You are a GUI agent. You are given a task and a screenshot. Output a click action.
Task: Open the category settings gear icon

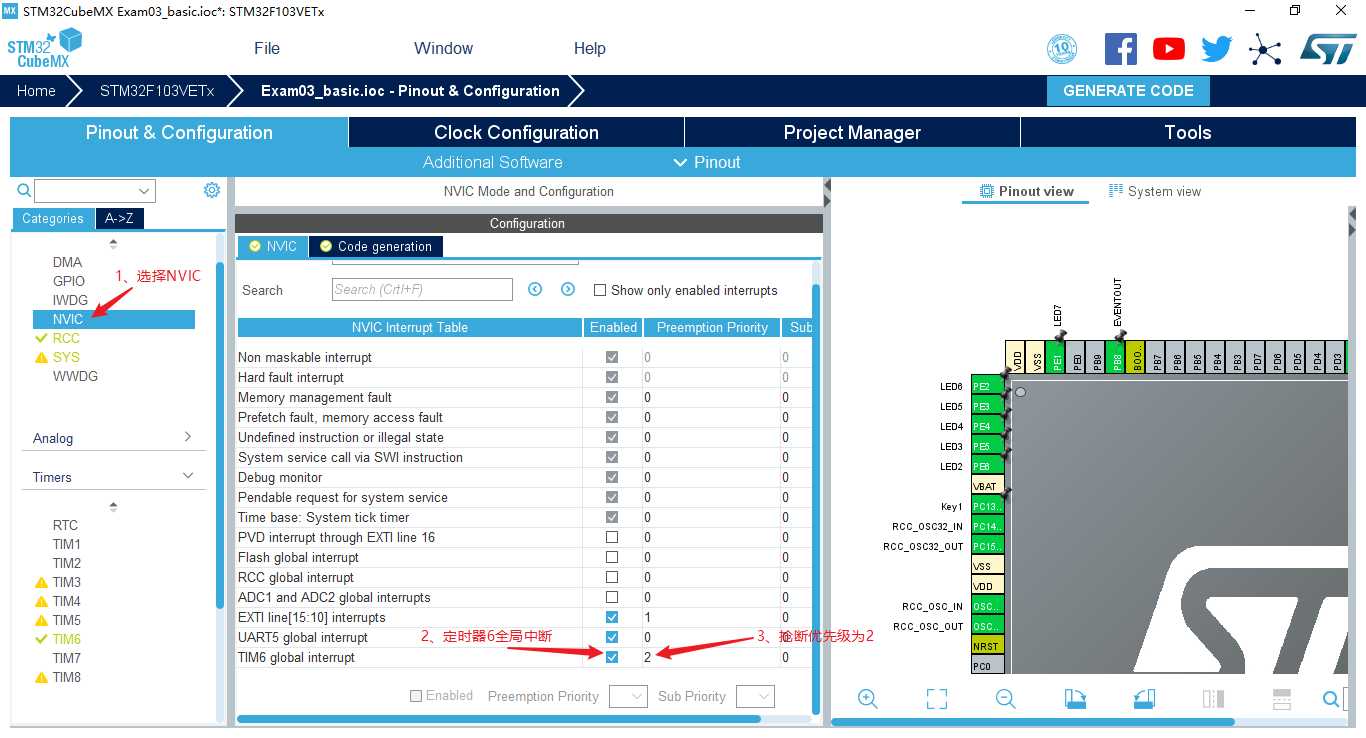click(x=211, y=190)
